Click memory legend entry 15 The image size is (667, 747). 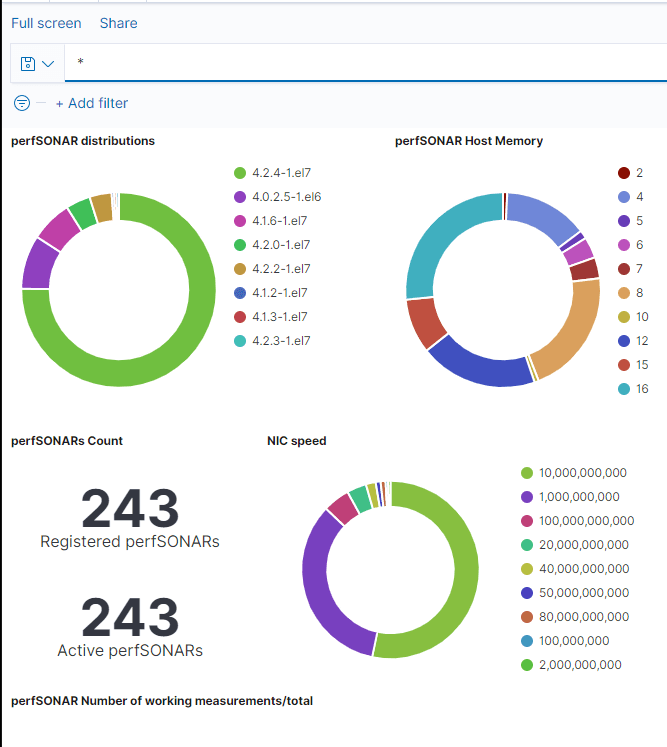click(x=633, y=365)
